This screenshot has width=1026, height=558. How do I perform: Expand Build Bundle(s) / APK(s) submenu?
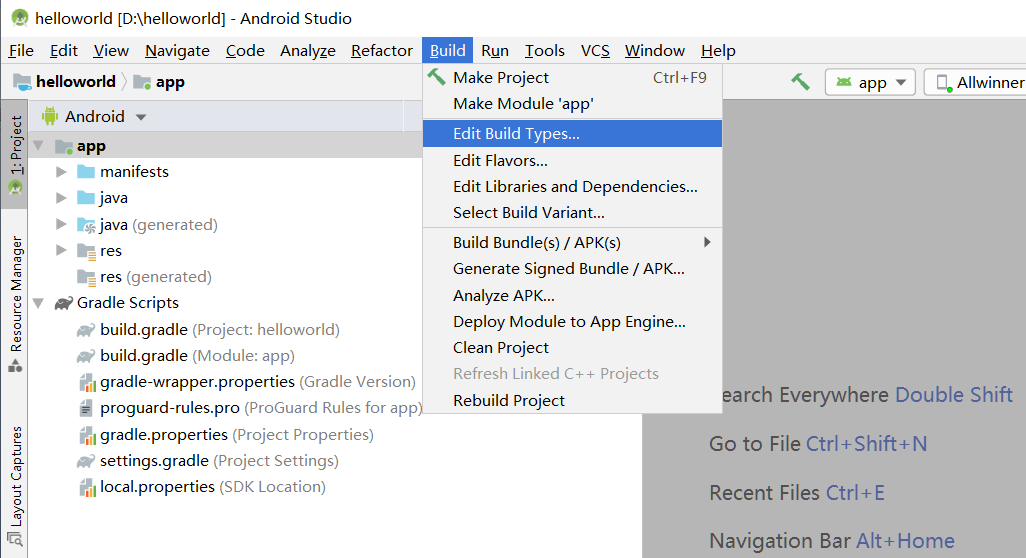click(573, 243)
